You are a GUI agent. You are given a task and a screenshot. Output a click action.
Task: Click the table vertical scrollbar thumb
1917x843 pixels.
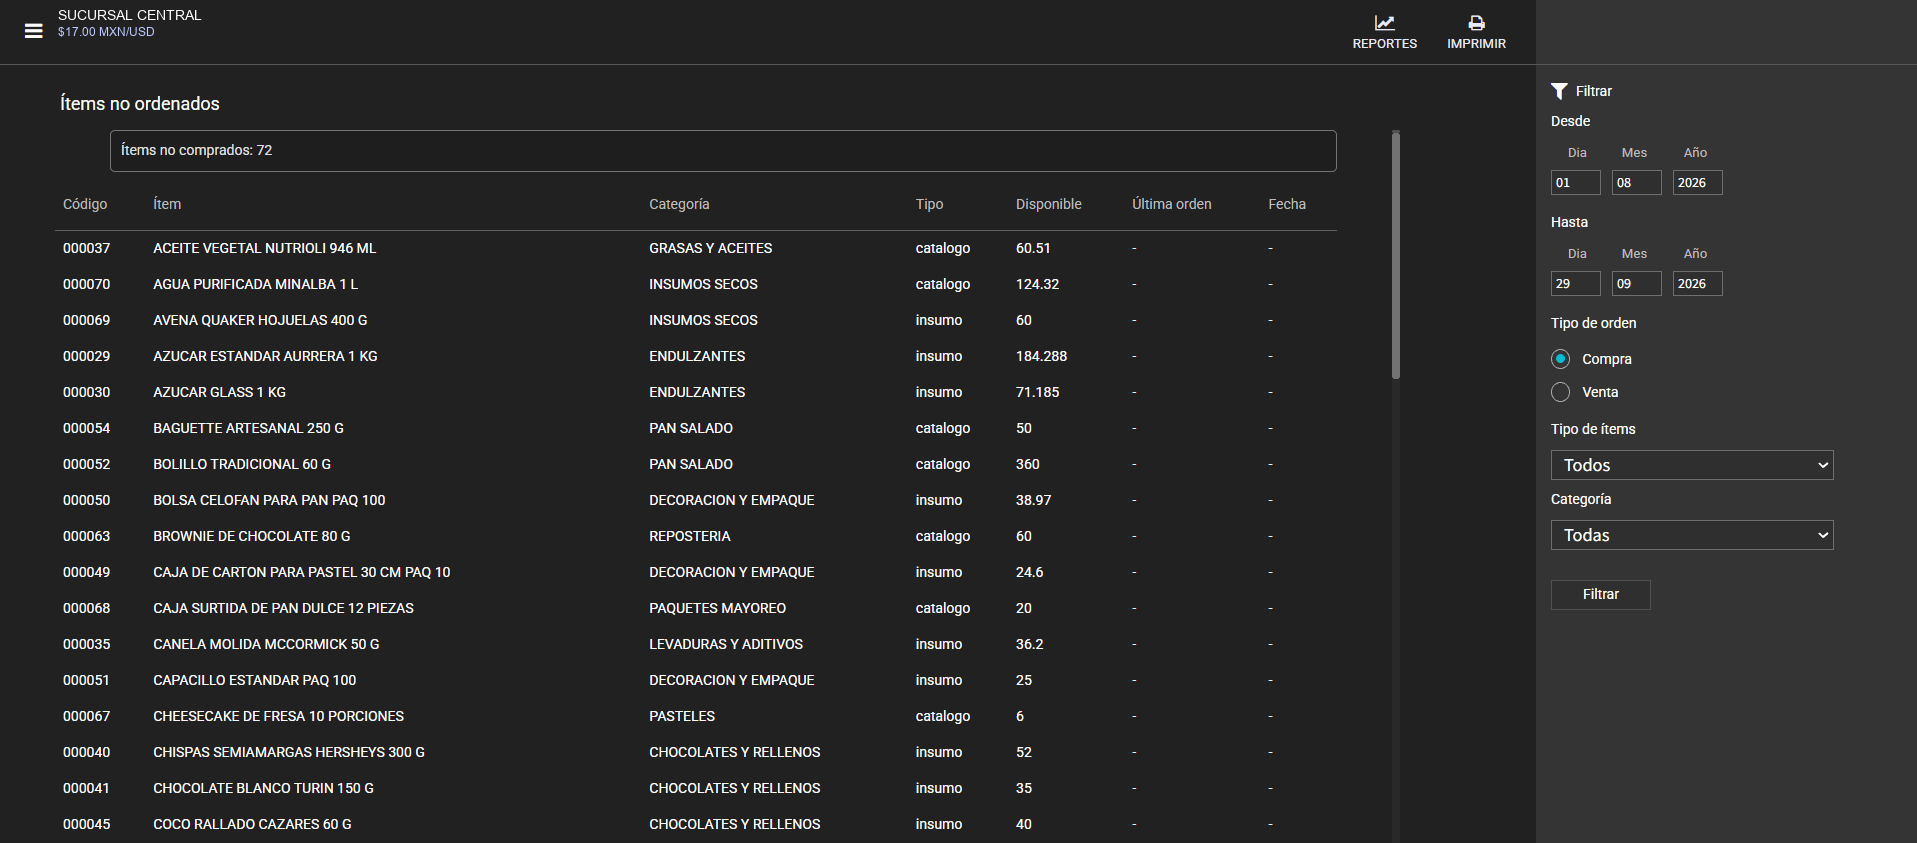tap(1395, 255)
